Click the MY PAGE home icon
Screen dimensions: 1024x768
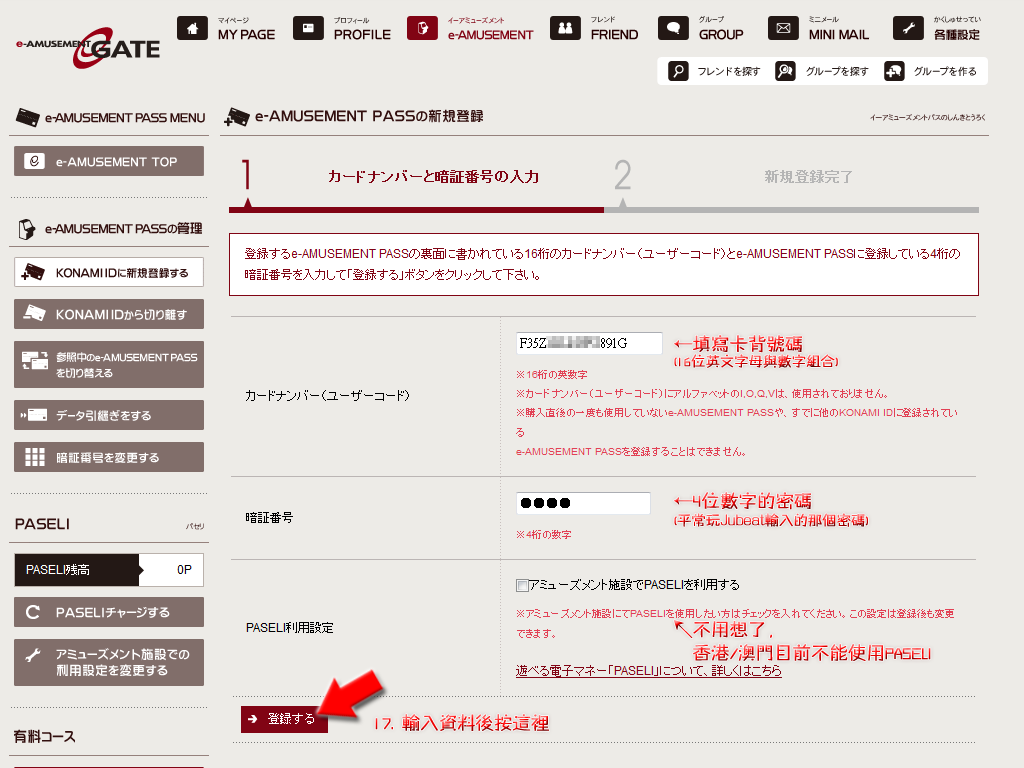193,28
